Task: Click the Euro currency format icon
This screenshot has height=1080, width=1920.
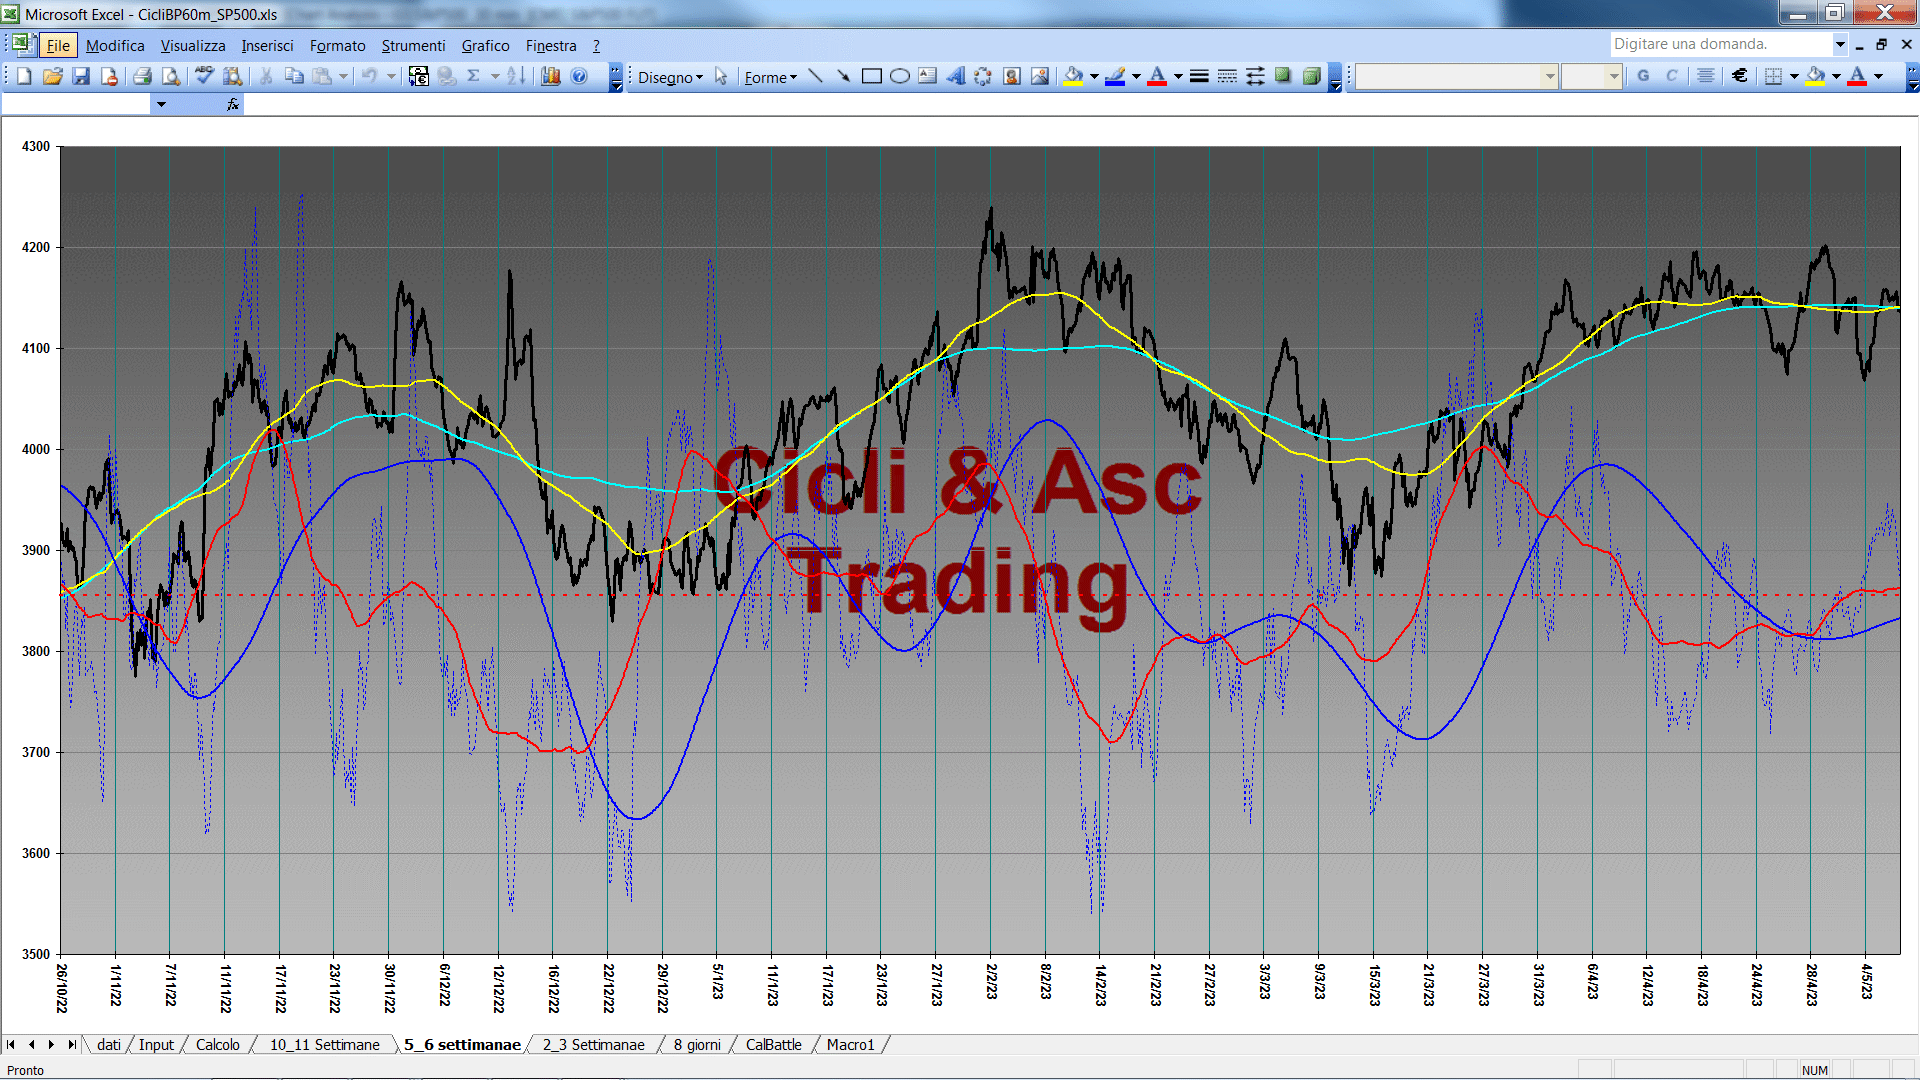Action: coord(1740,76)
